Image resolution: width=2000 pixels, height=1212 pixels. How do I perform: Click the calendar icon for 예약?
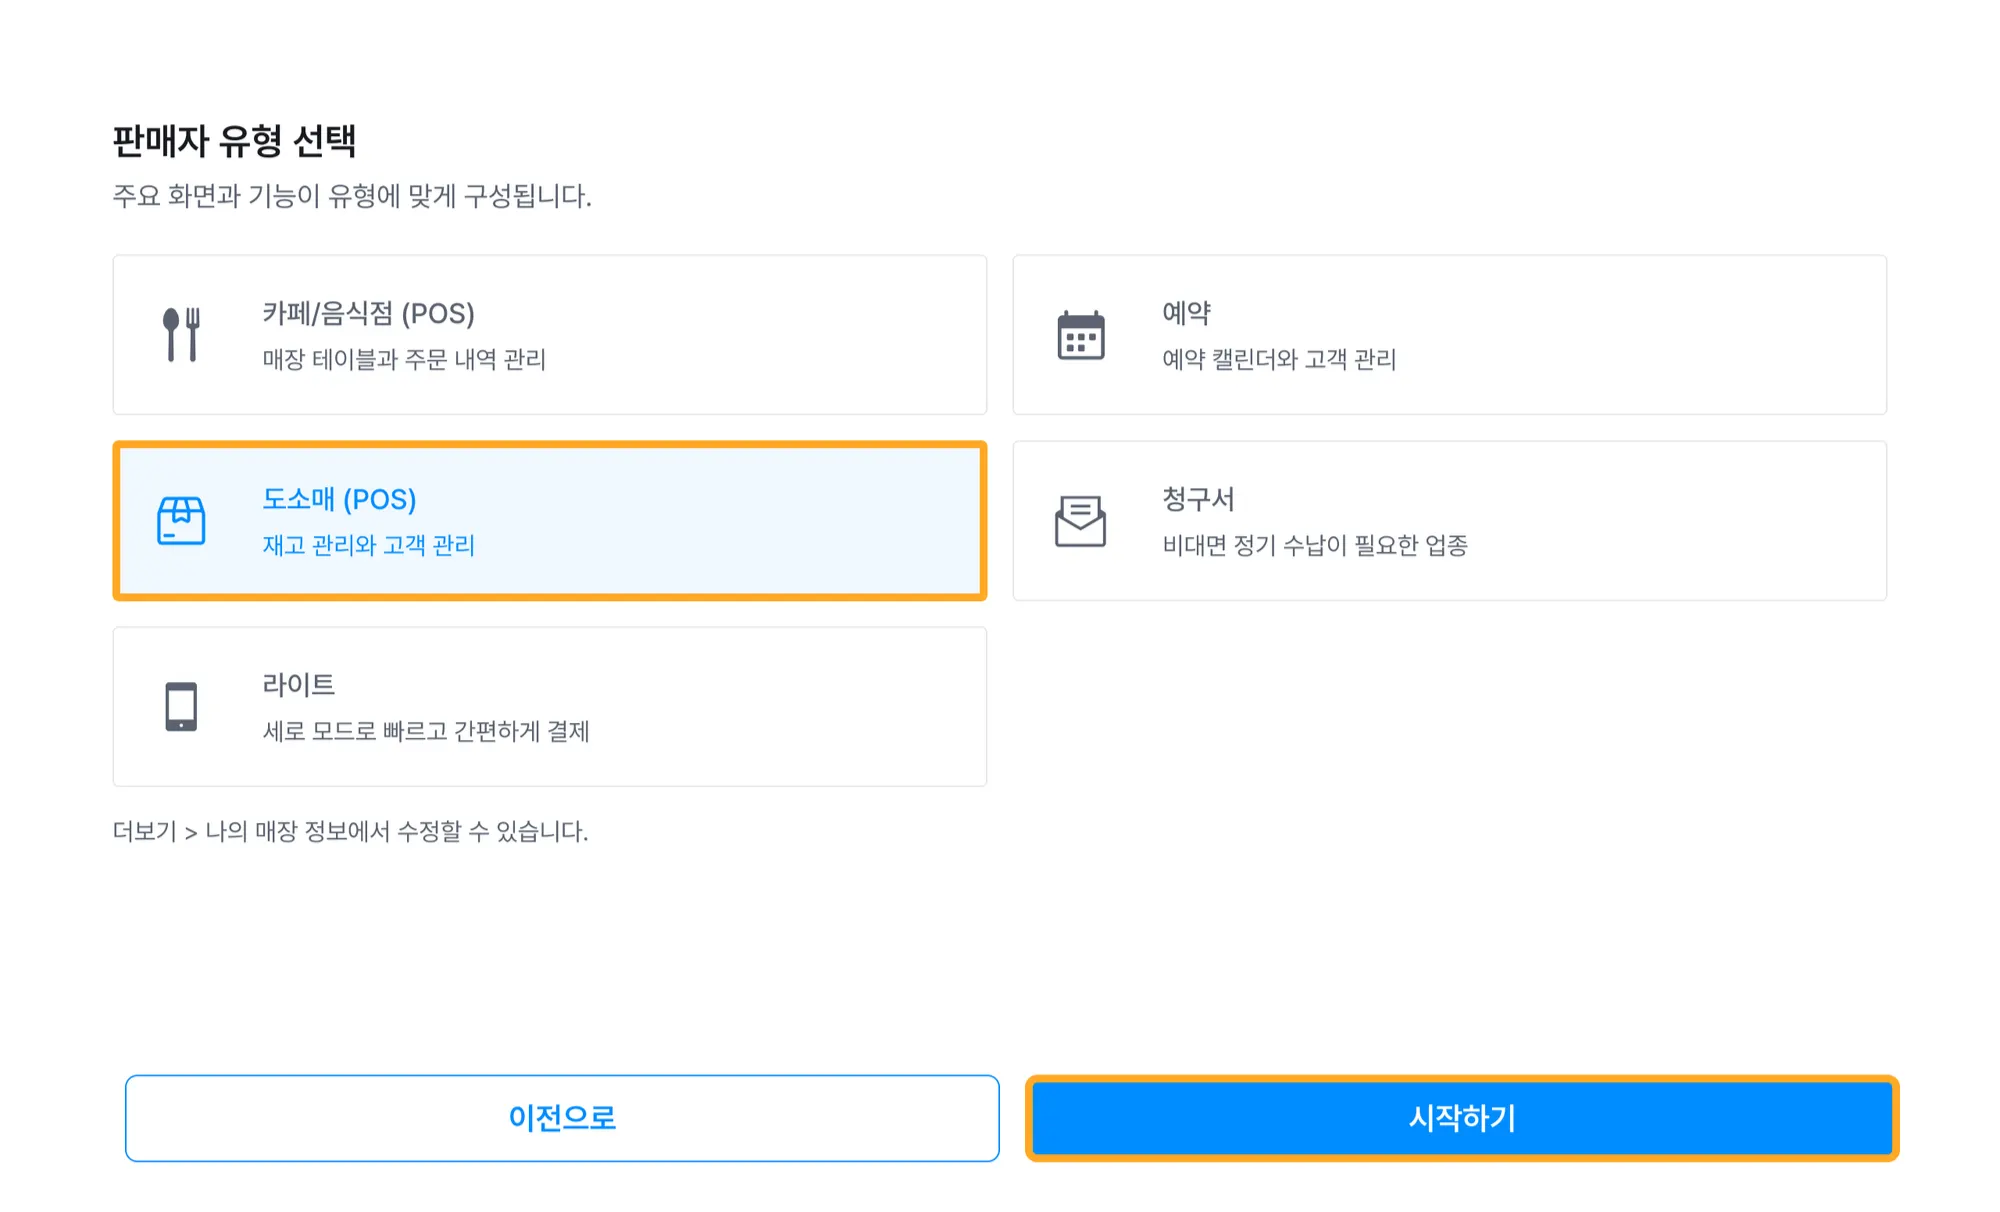pyautogui.click(x=1081, y=335)
